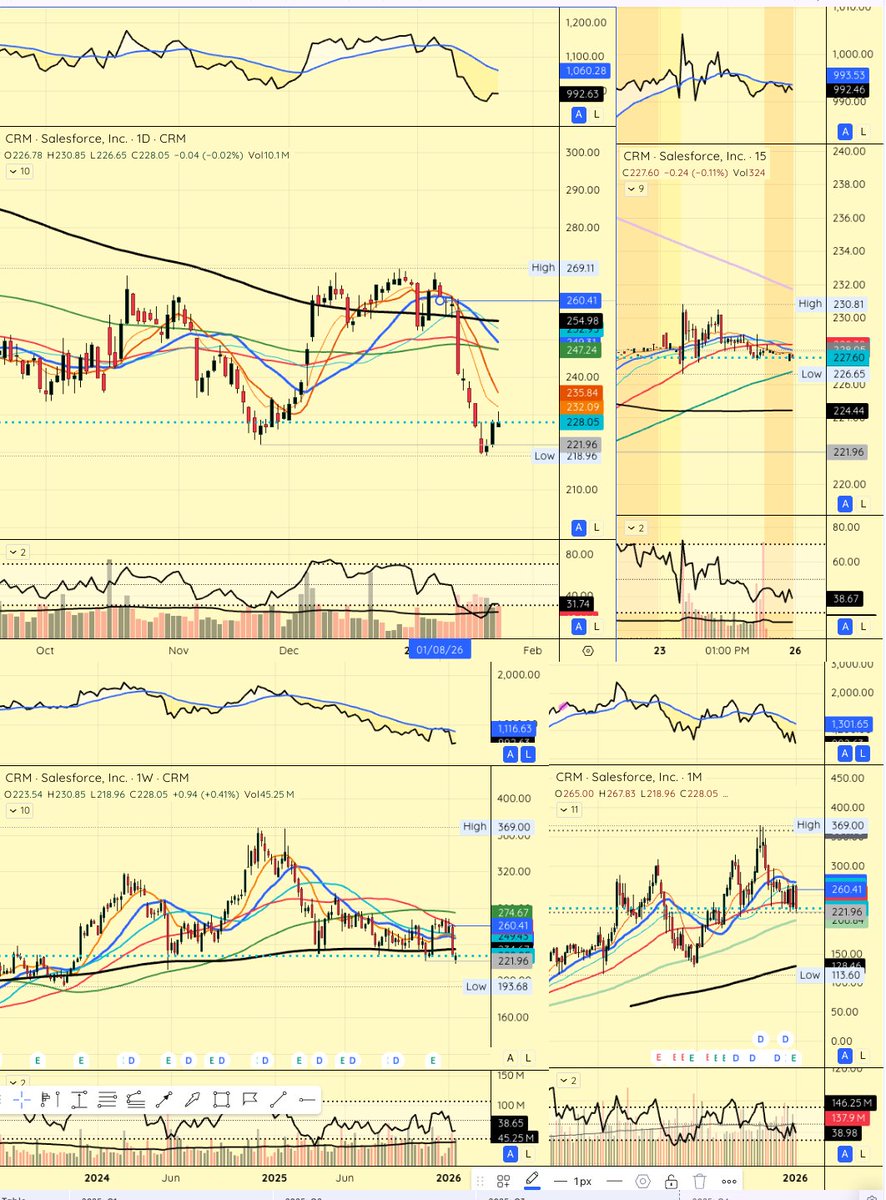The image size is (886, 1200).
Task: Select the parallel horizontal lines Fib tool
Action: point(107,1099)
